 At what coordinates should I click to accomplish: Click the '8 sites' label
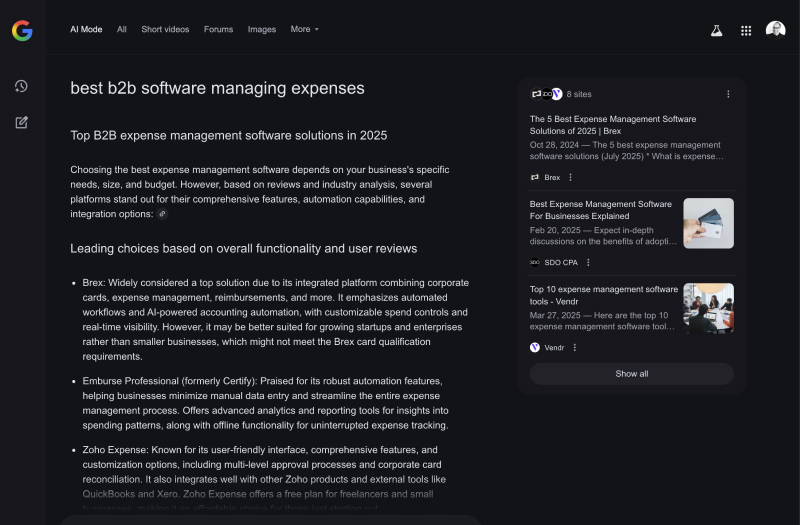(x=579, y=94)
